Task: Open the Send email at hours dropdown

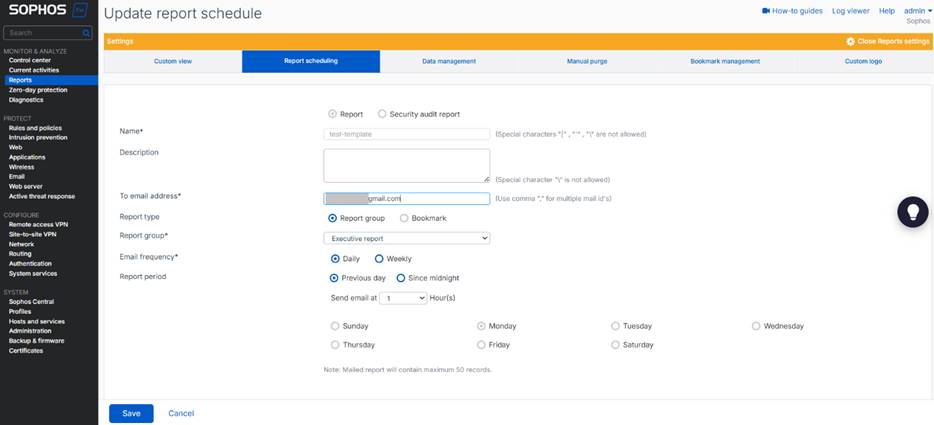Action: click(x=402, y=298)
